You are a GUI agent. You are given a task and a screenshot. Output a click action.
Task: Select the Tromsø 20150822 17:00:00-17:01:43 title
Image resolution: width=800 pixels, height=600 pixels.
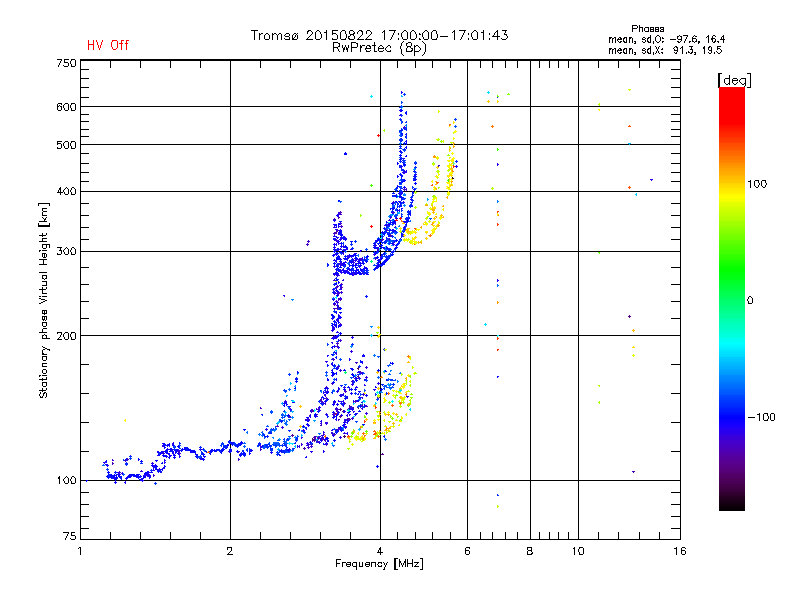click(379, 35)
